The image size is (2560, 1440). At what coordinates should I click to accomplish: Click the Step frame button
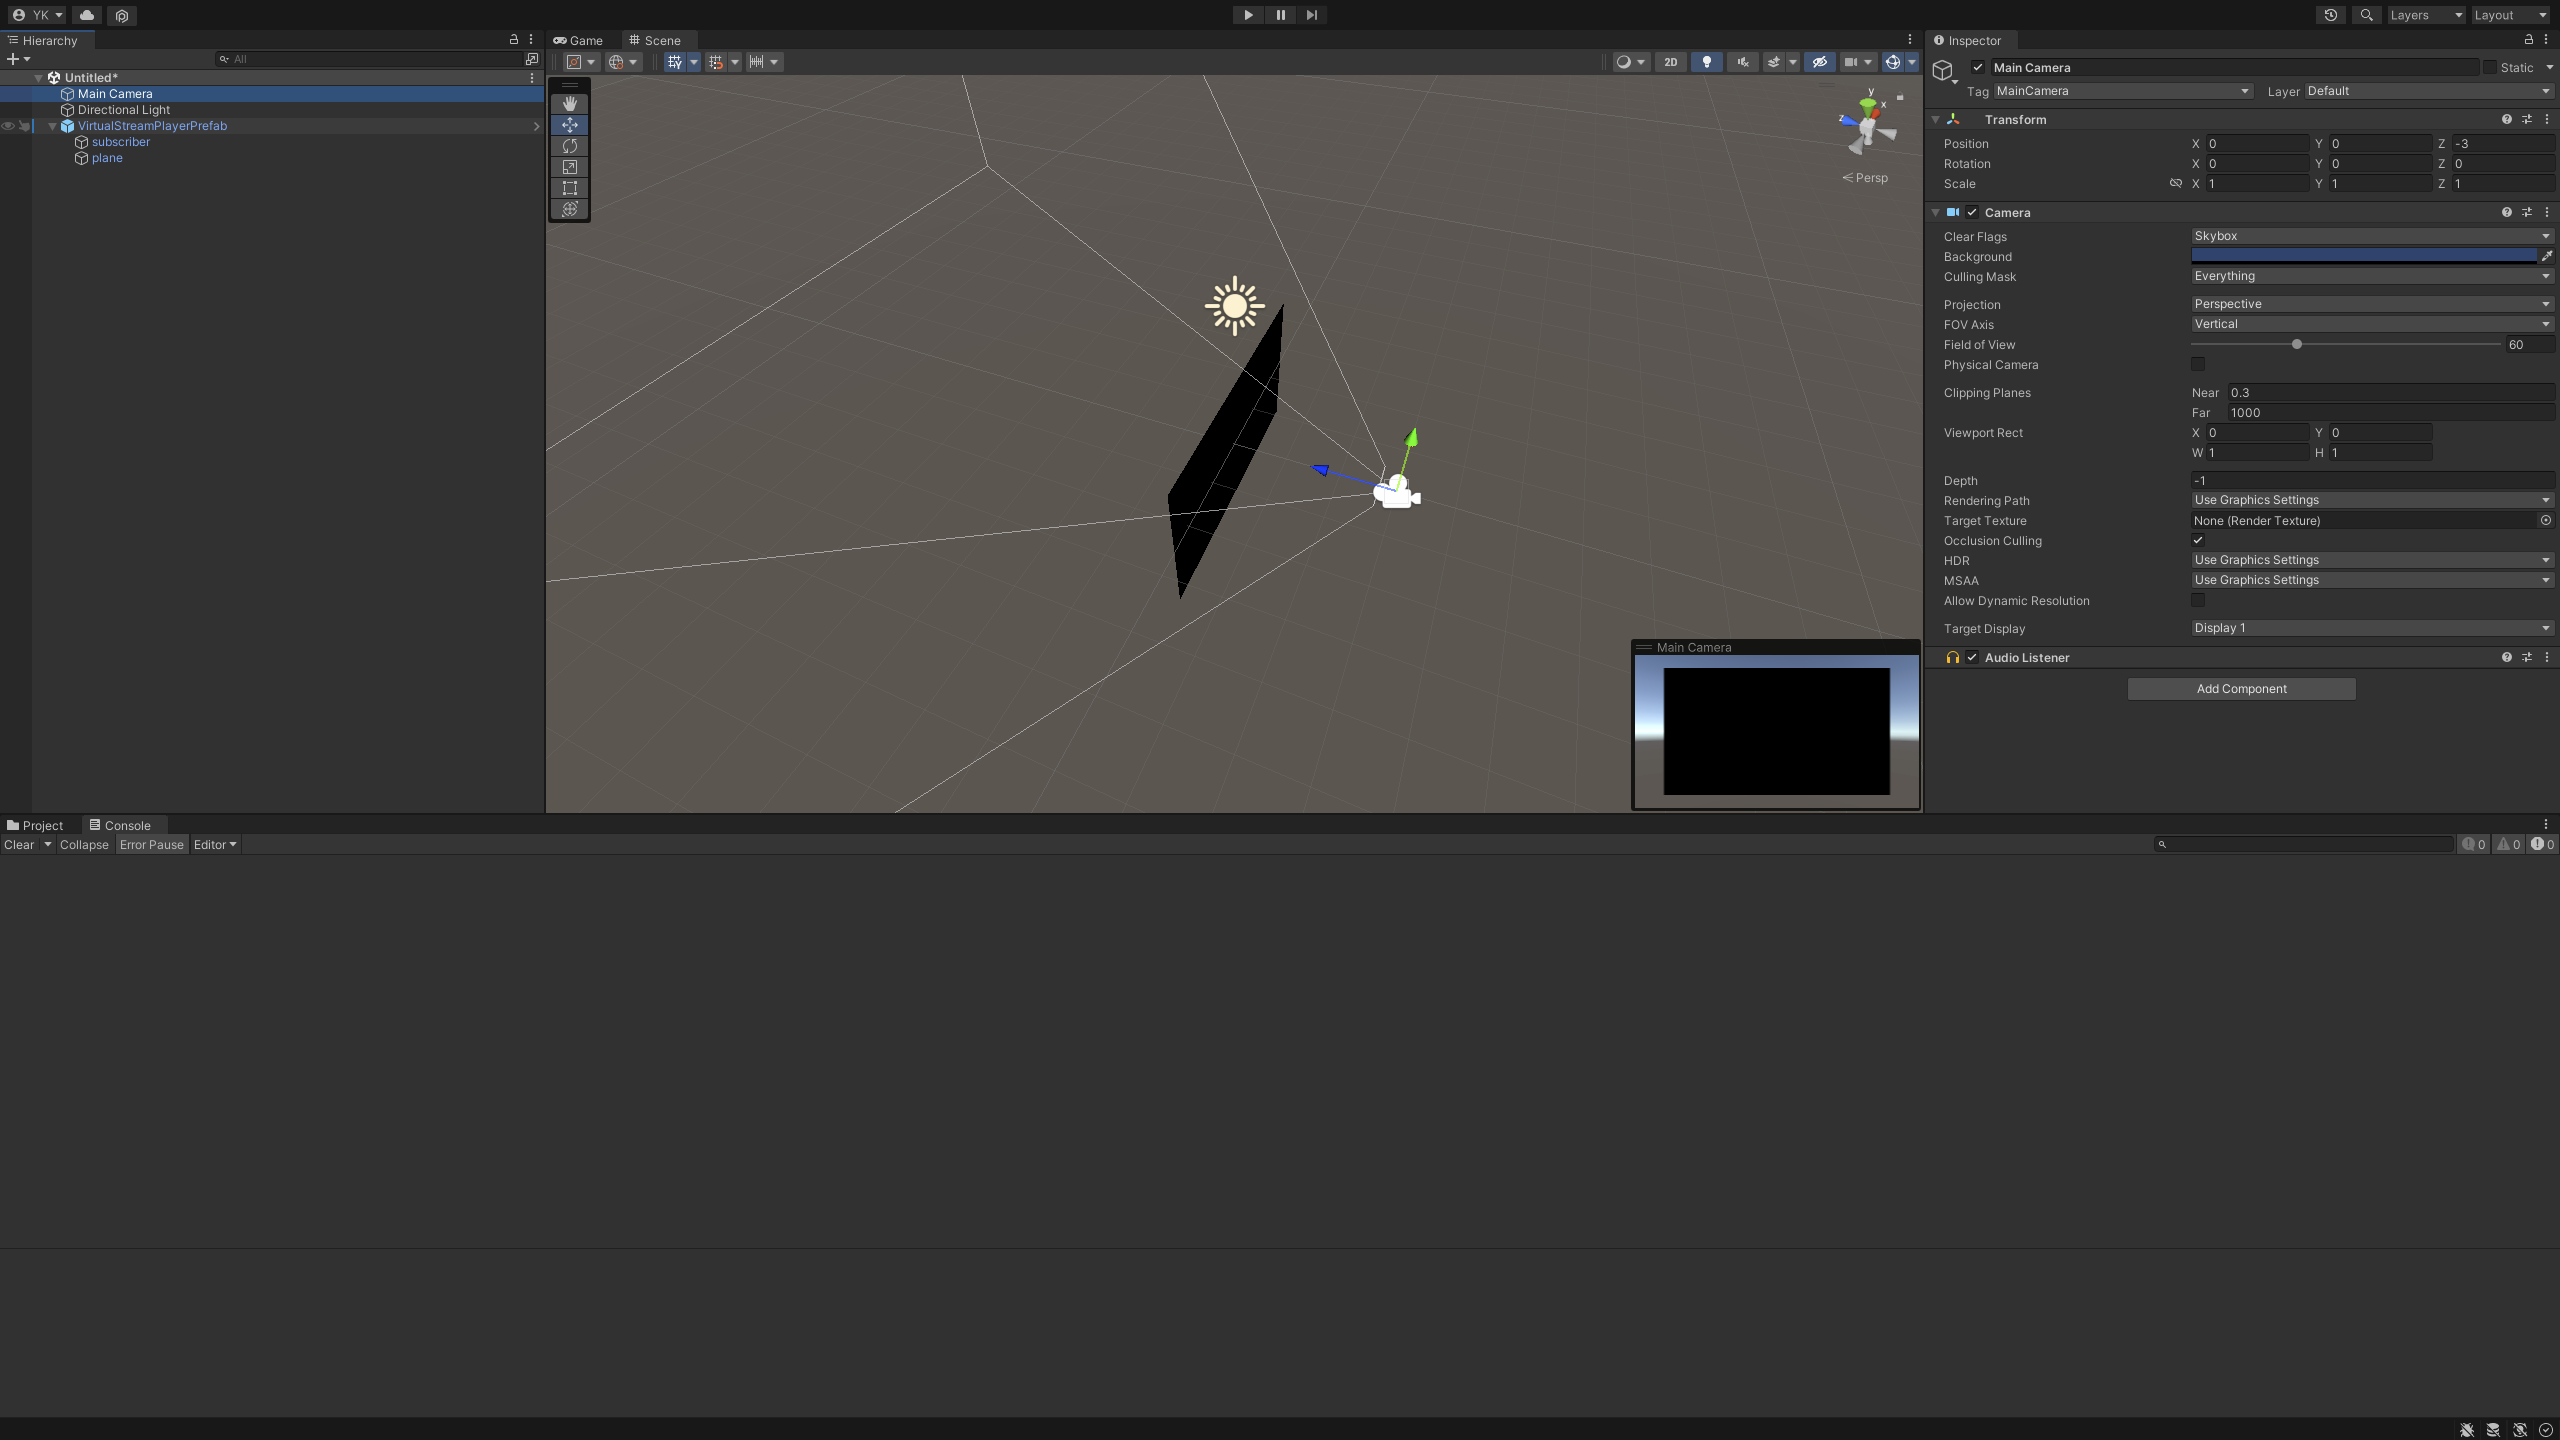[x=1311, y=15]
